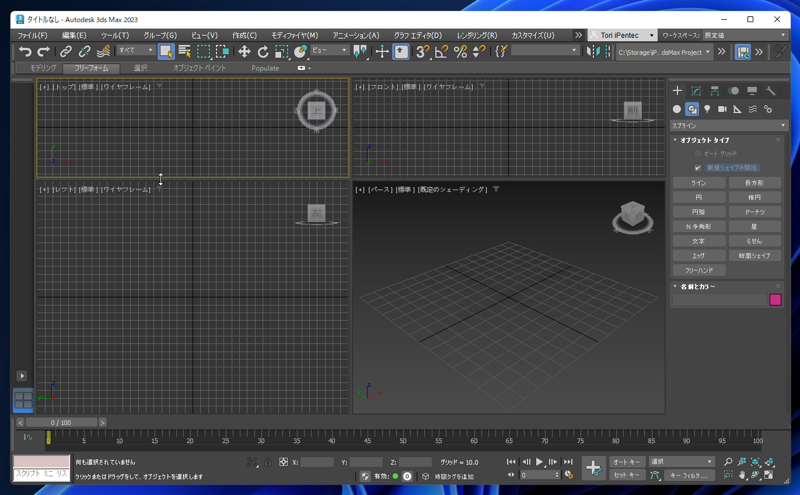Open the ワークスペース 既定値 dropdown
The height and width of the screenshot is (495, 800).
(745, 35)
